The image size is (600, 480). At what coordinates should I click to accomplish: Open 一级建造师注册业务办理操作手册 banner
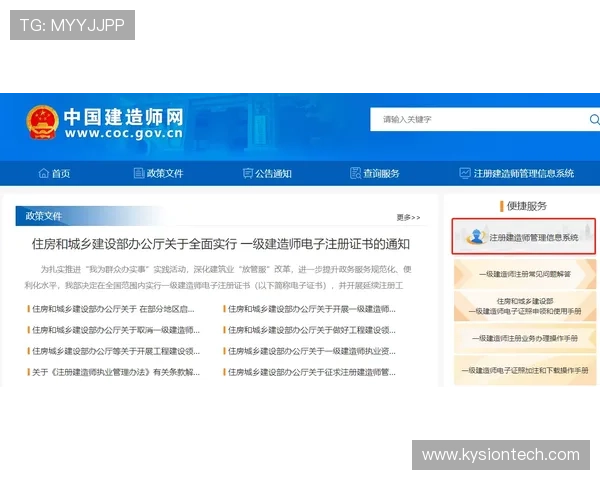525,338
